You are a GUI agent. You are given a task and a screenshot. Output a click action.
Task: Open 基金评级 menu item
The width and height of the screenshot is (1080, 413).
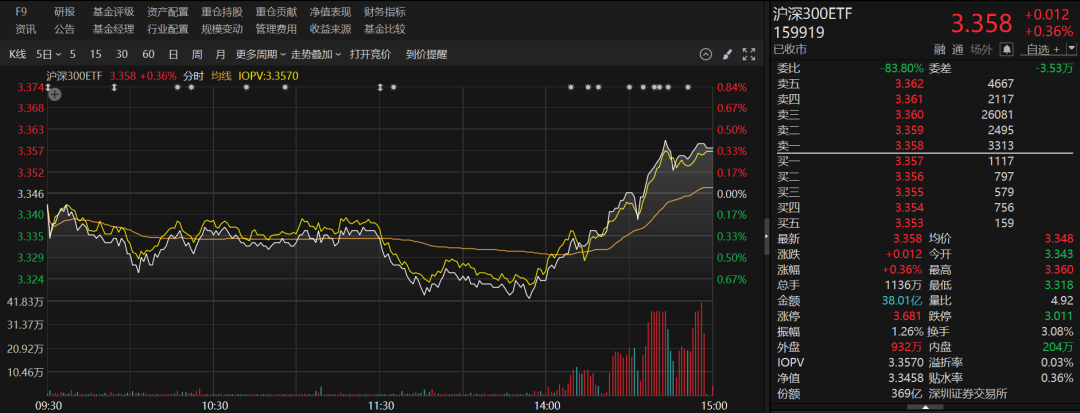tap(113, 12)
